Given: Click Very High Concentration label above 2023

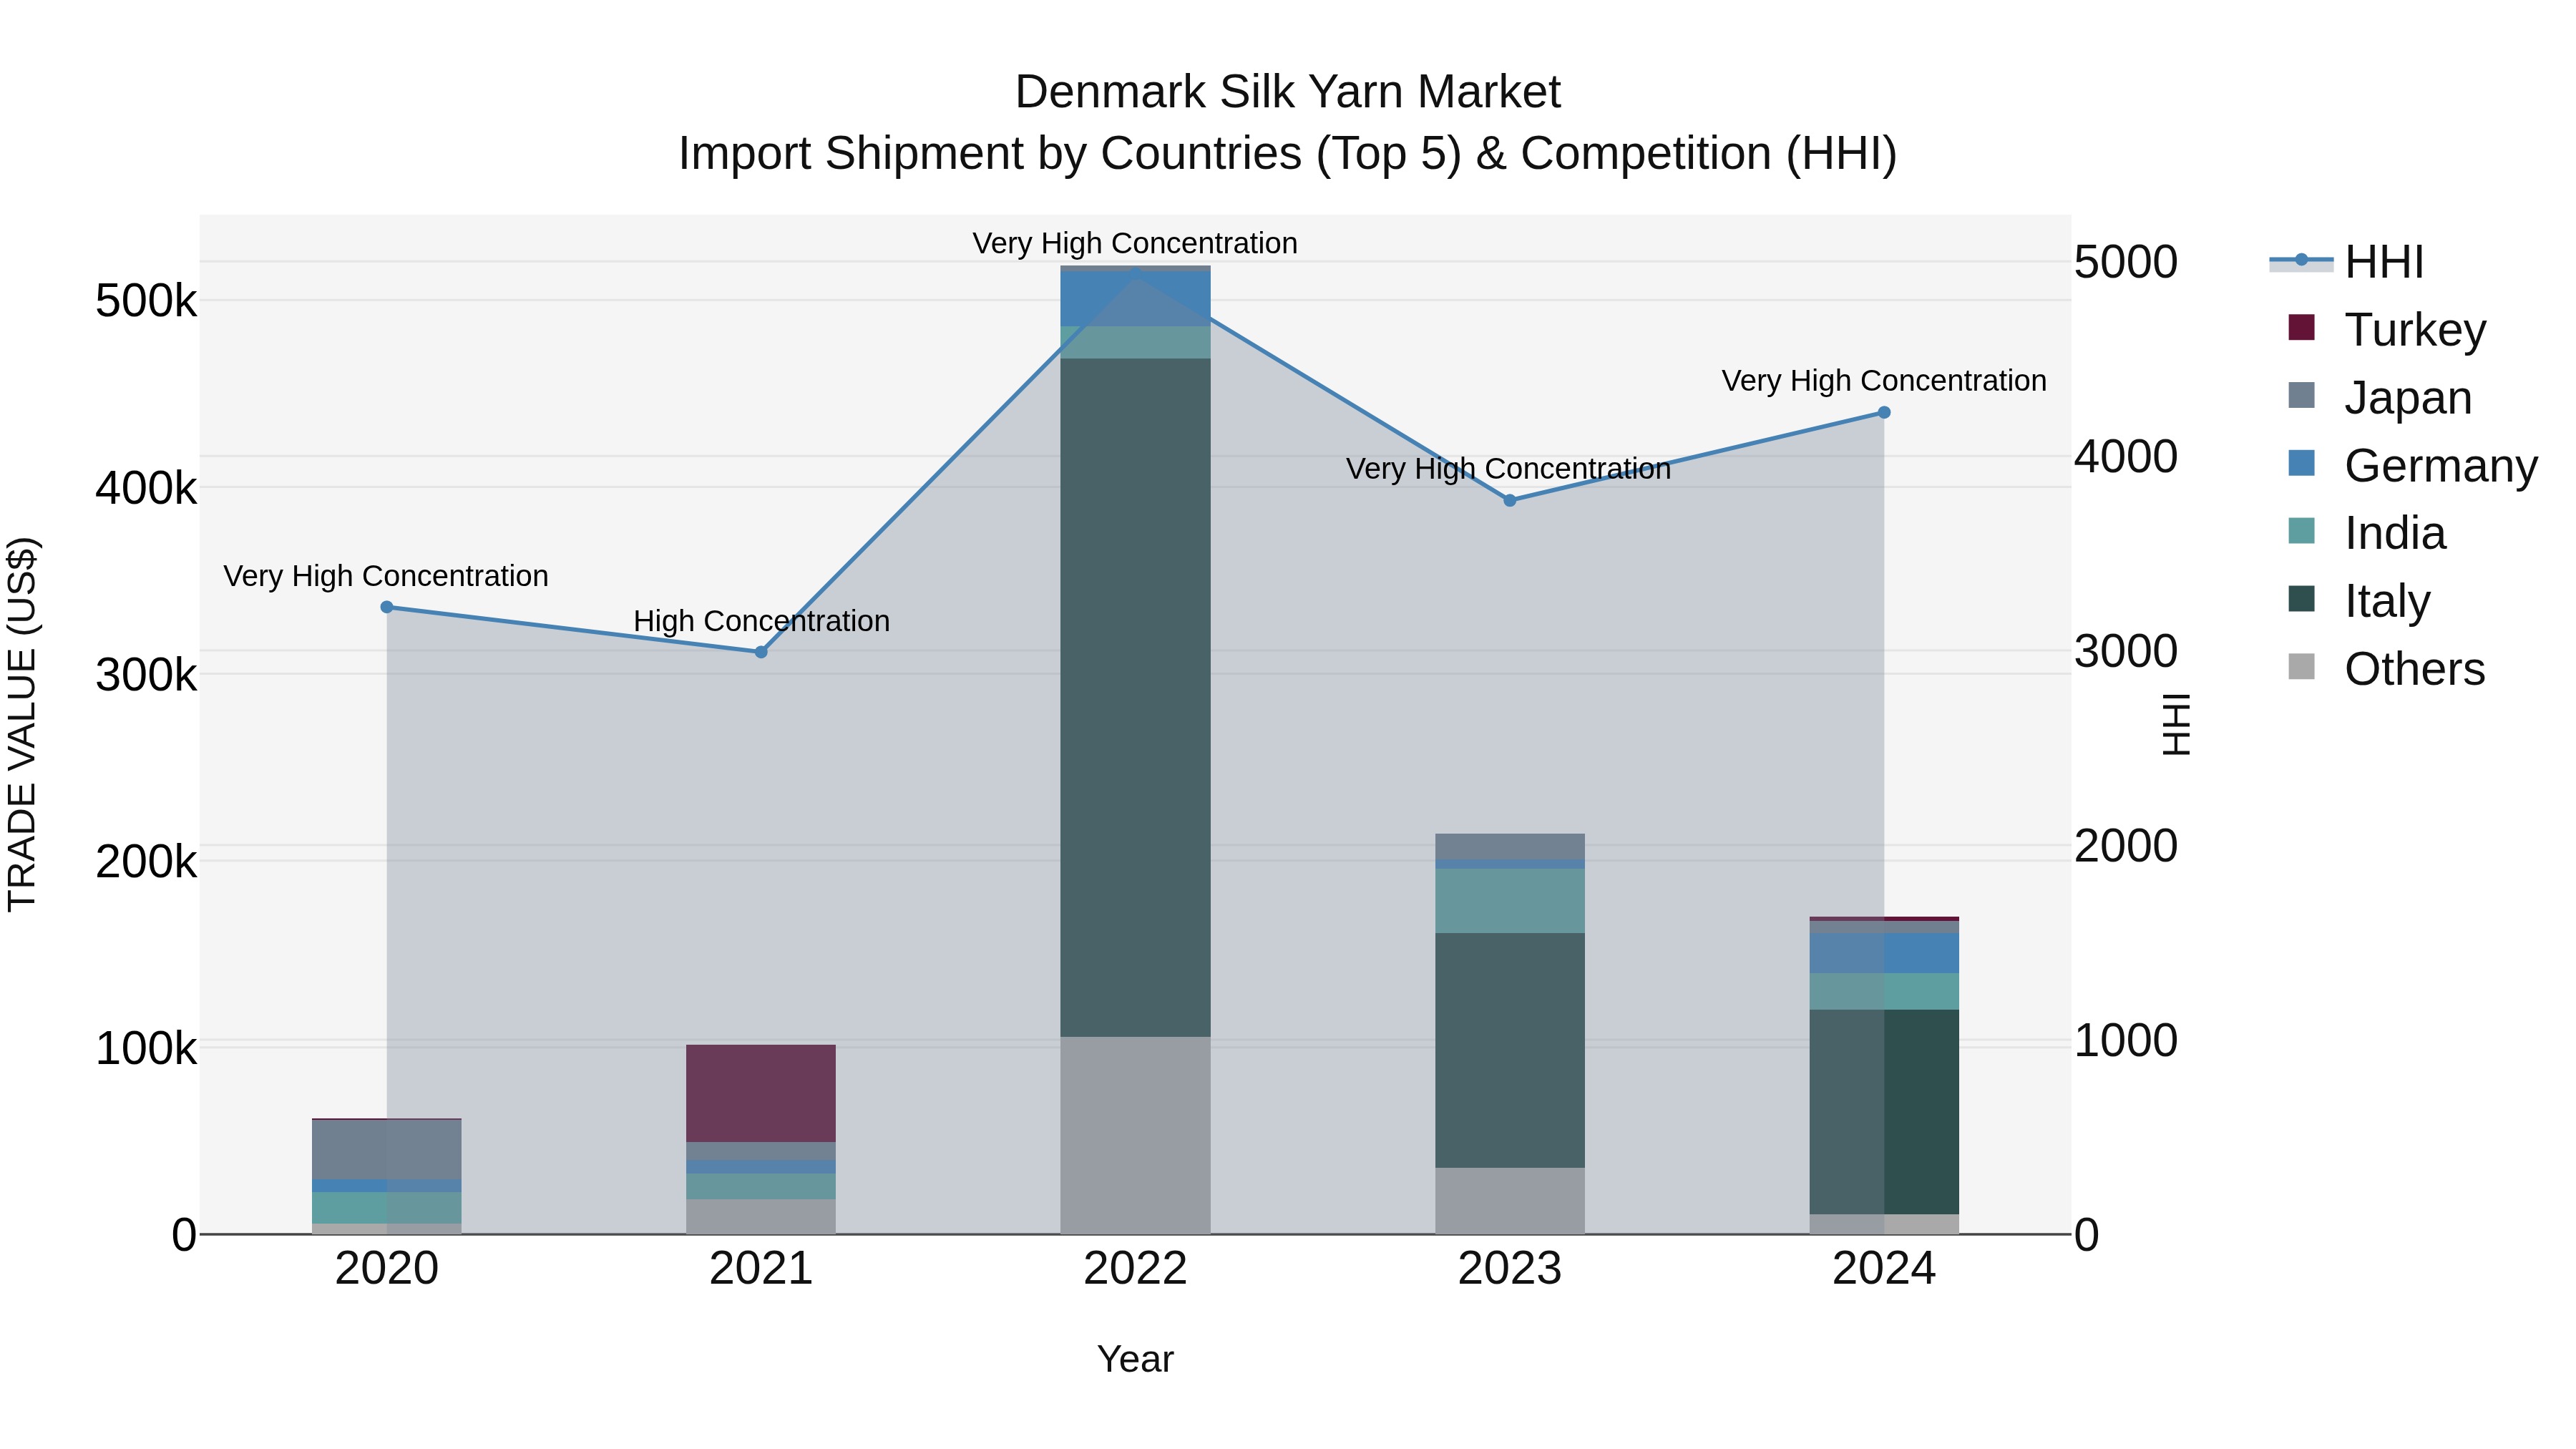Looking at the screenshot, I should point(1508,469).
